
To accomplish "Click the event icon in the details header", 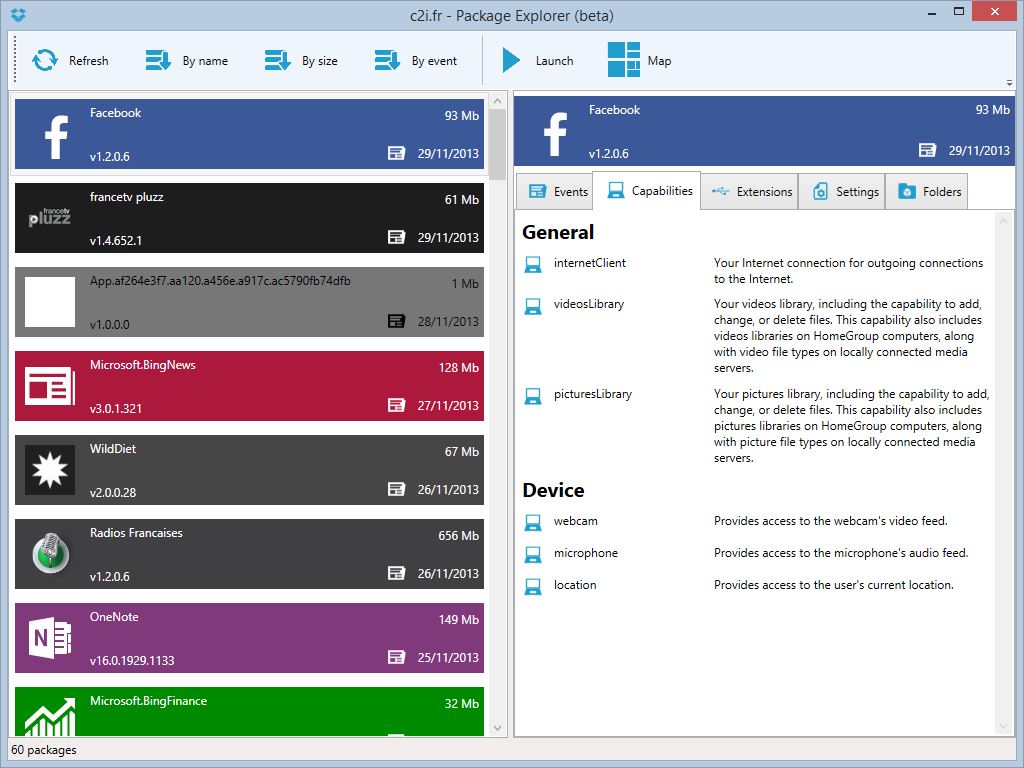I will tap(927, 150).
